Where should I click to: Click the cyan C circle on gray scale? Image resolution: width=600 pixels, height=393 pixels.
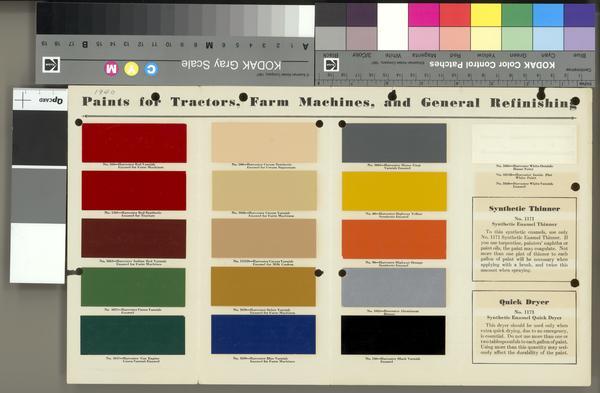click(x=152, y=69)
